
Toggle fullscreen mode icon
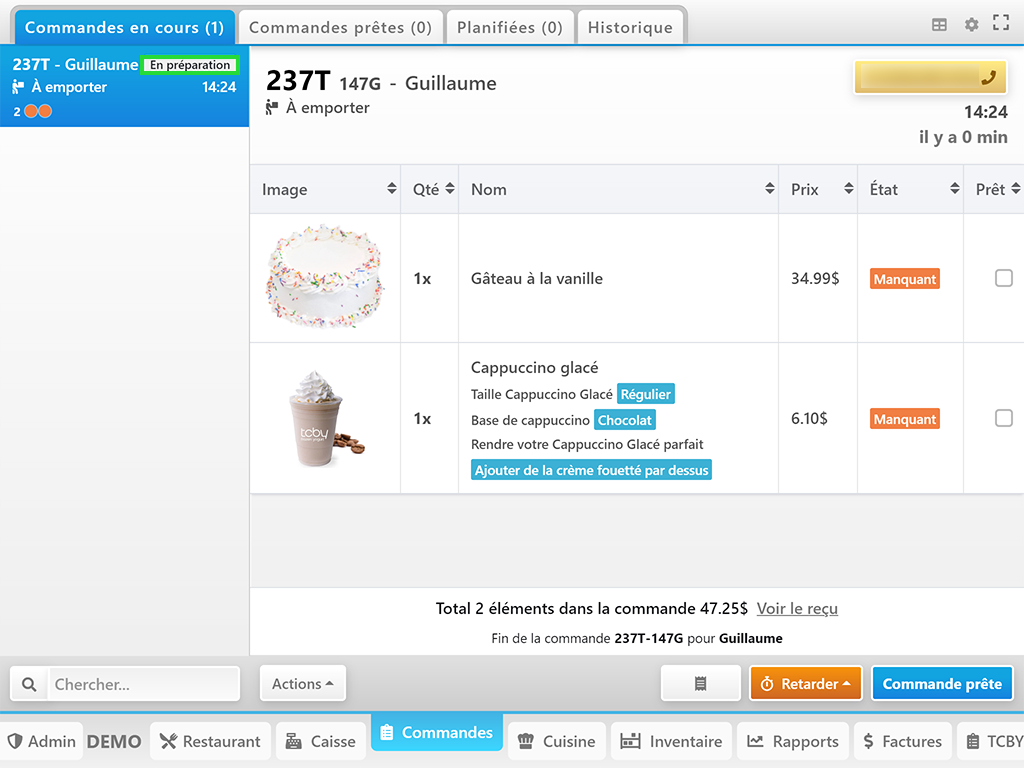point(1000,24)
